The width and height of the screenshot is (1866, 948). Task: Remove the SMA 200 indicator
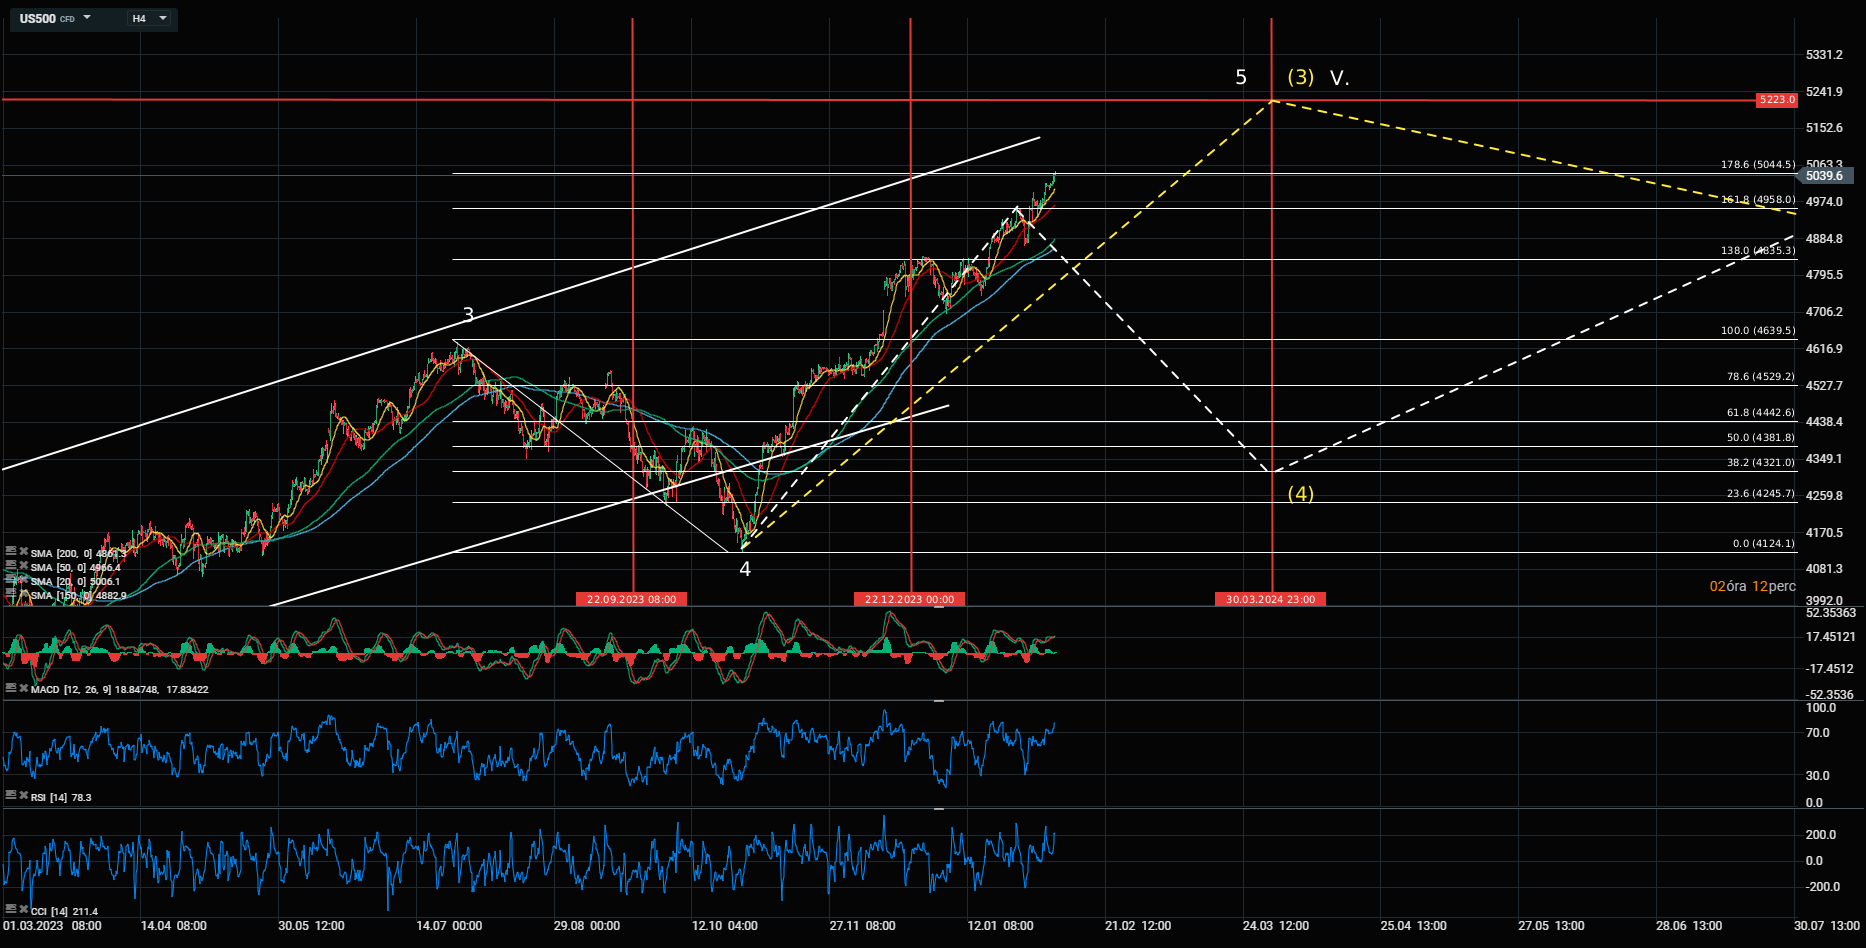pos(23,552)
